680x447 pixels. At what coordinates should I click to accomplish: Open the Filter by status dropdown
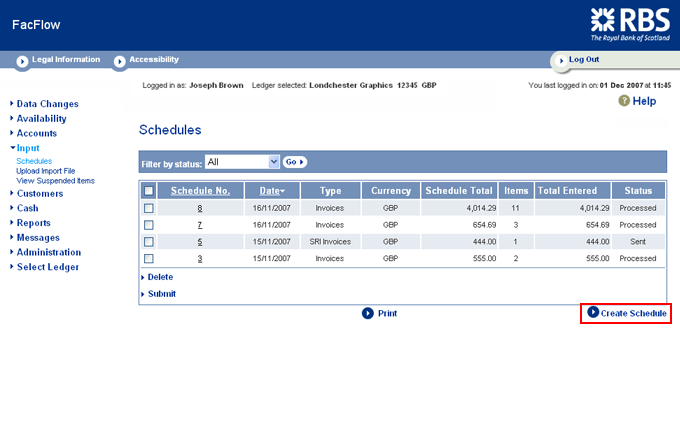[241, 161]
